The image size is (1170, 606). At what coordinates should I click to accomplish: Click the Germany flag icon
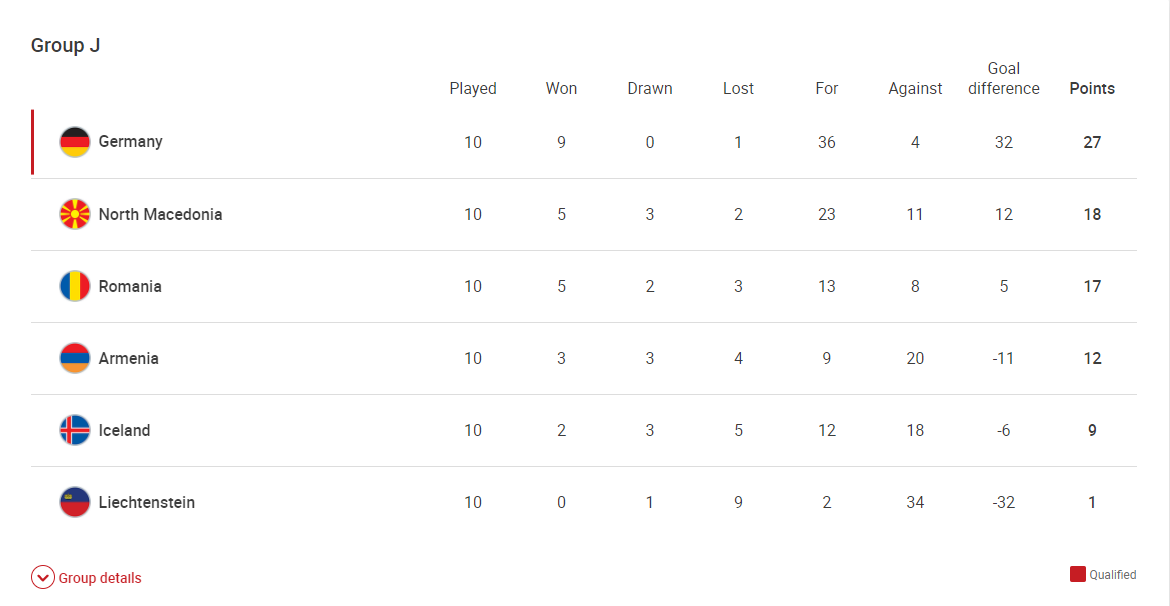tap(75, 143)
